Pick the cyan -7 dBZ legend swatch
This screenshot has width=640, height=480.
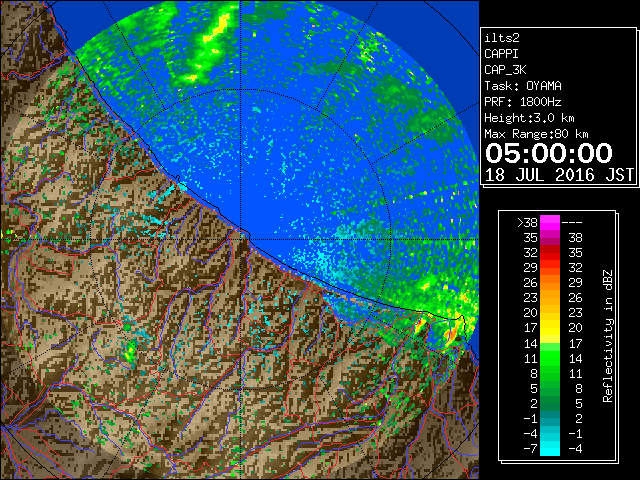tap(550, 449)
